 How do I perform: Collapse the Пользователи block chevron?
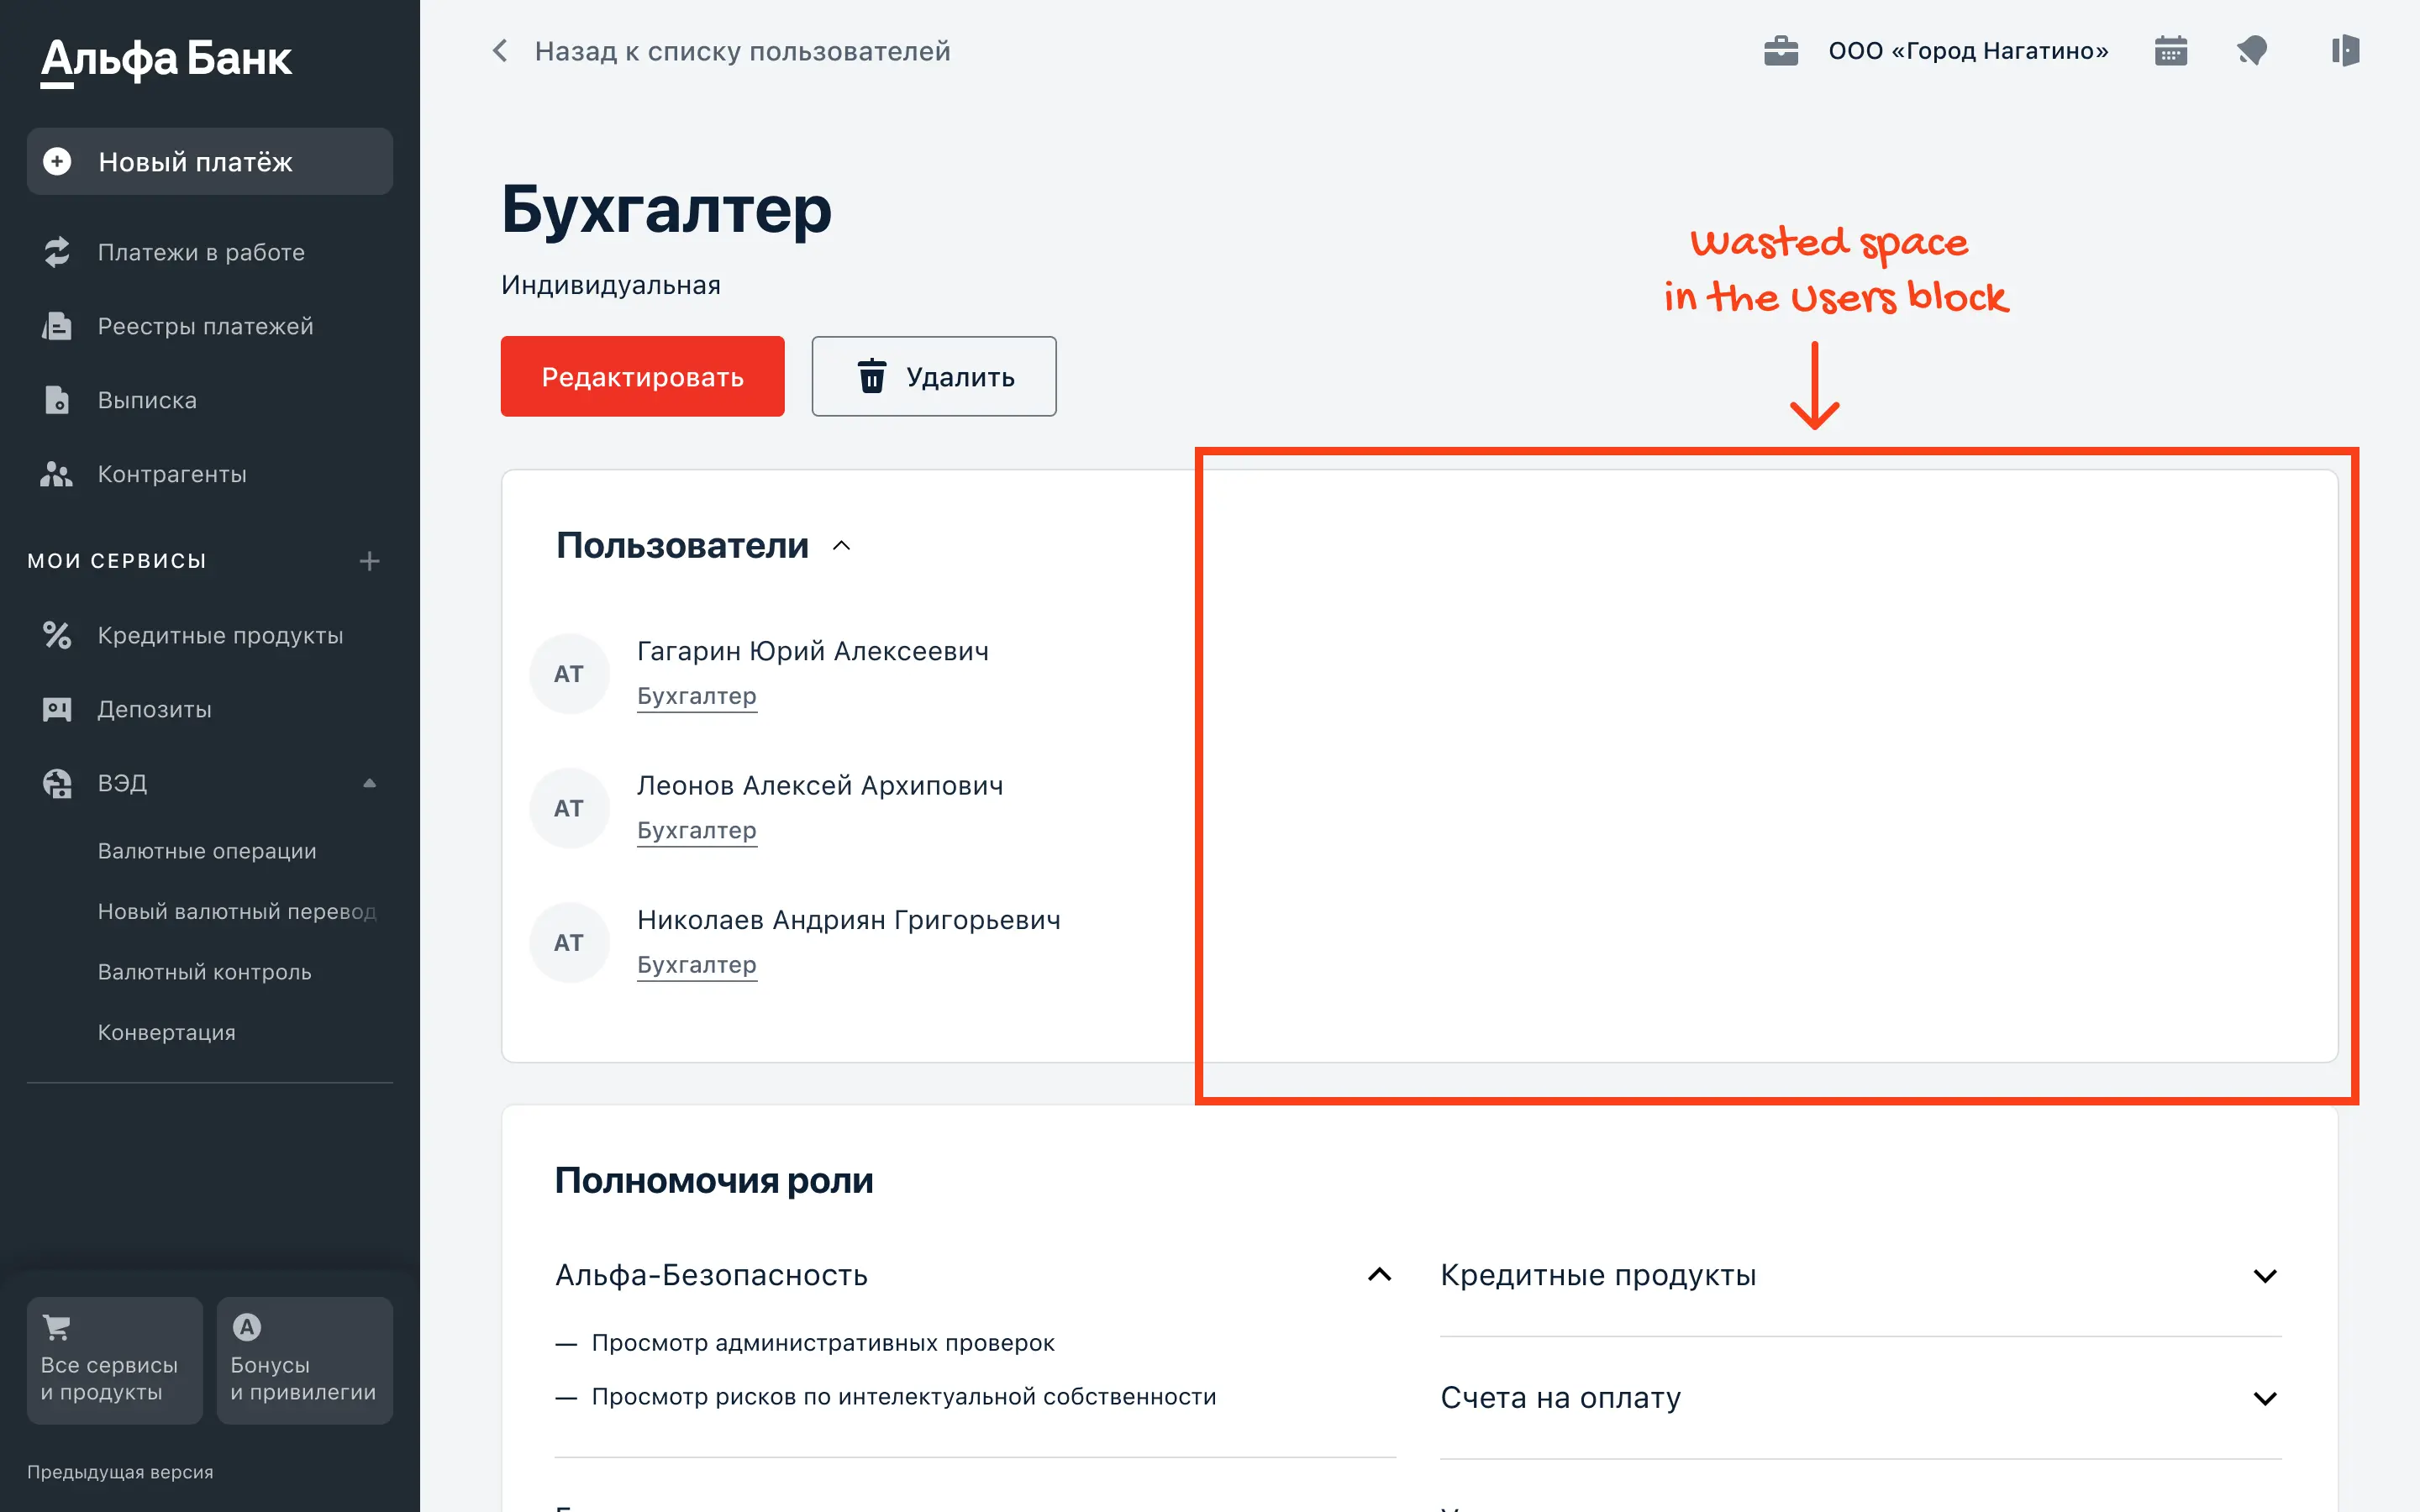pos(842,546)
